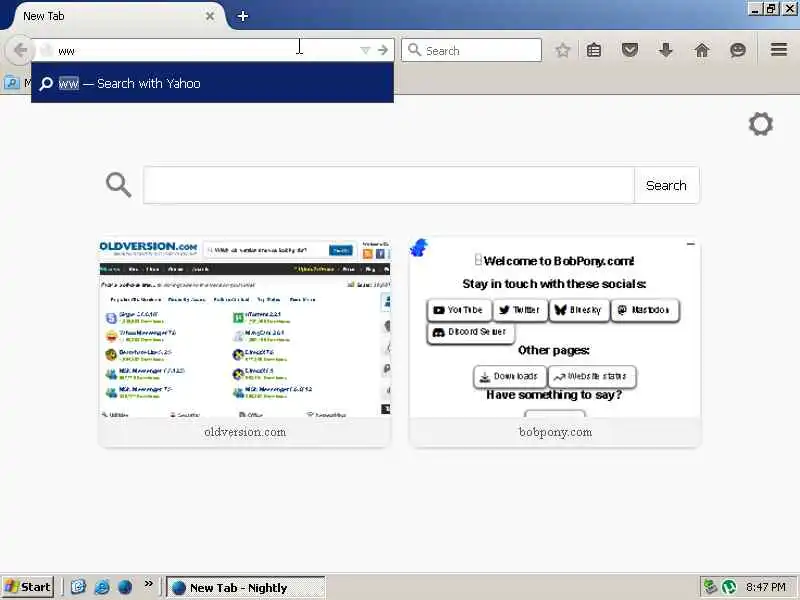The width and height of the screenshot is (800, 600).
Task: Click the Search button on new tab page
Action: click(666, 185)
